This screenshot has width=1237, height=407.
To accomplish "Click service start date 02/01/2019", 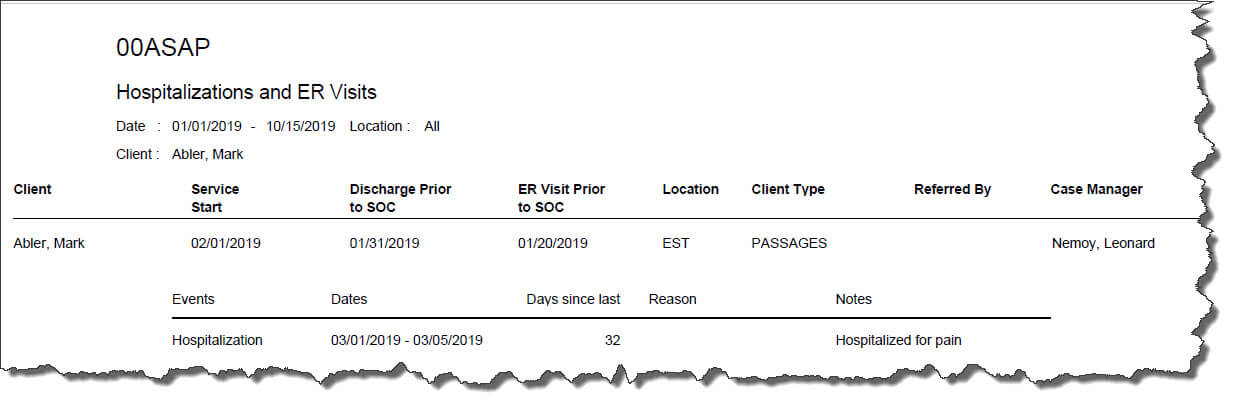I will point(226,243).
